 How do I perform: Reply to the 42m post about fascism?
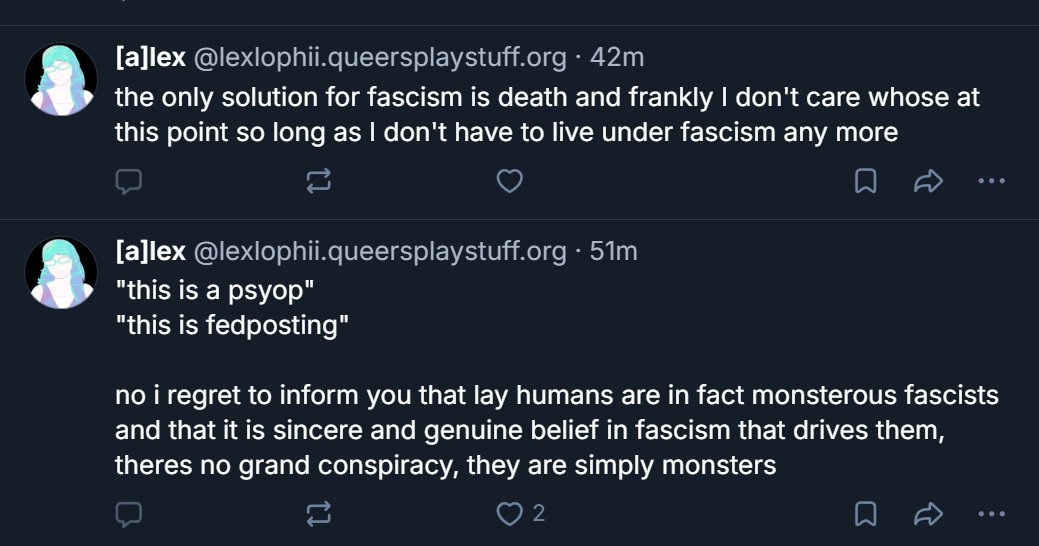129,181
